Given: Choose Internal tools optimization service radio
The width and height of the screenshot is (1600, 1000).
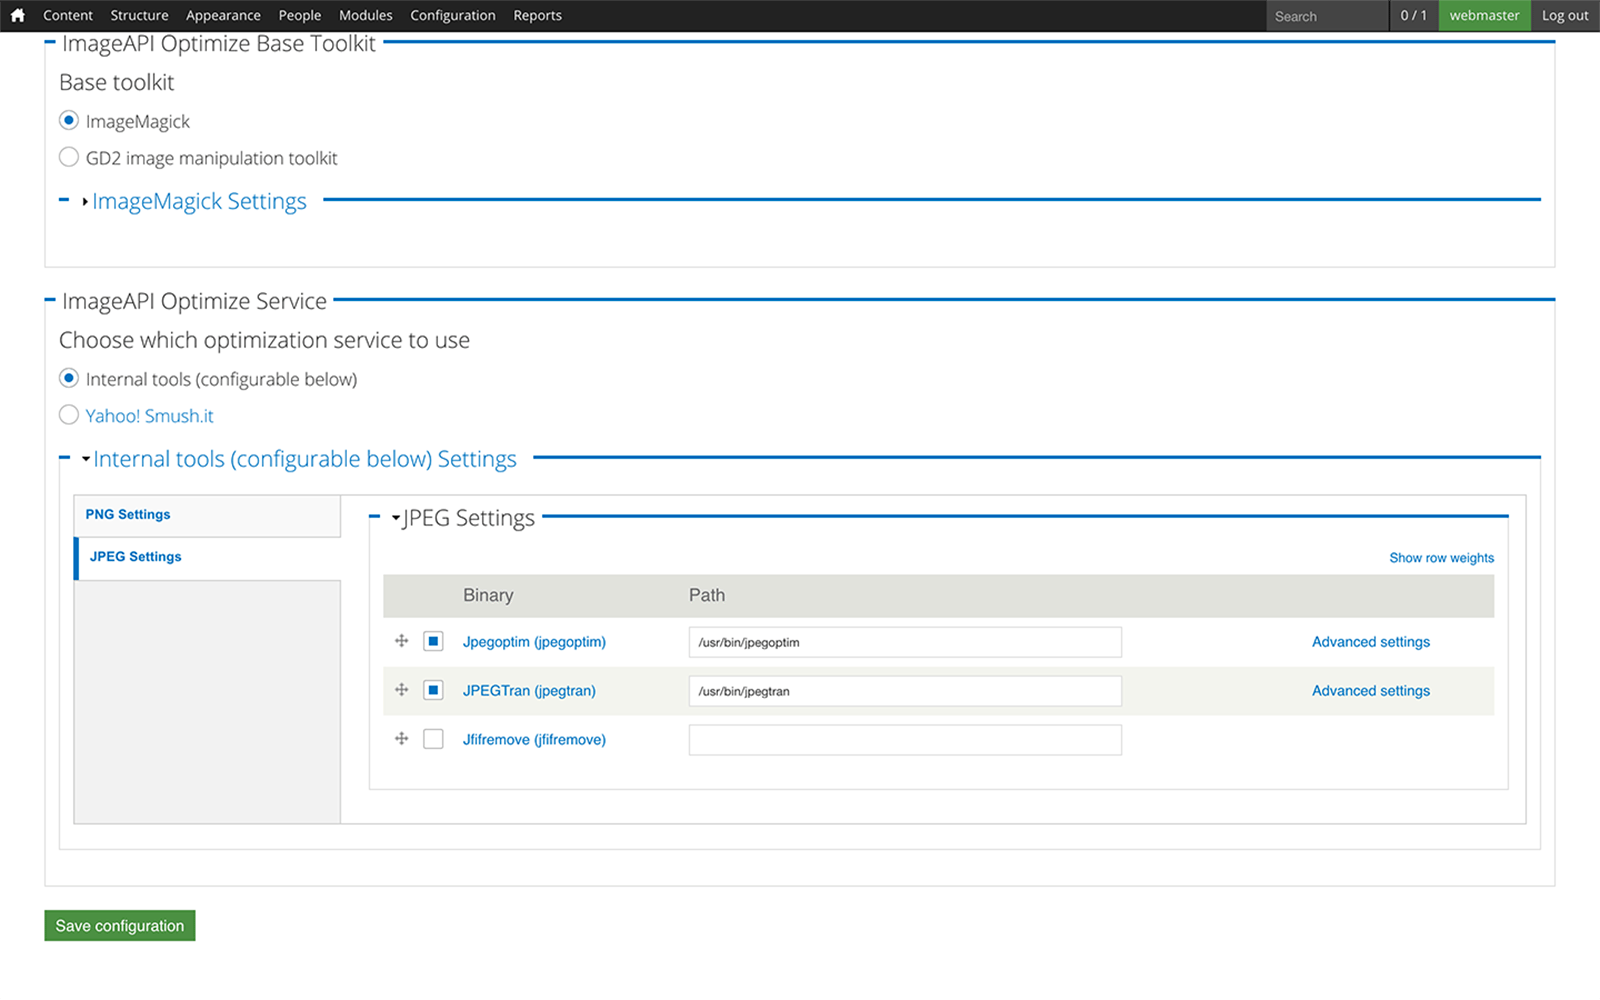Looking at the screenshot, I should (x=69, y=378).
